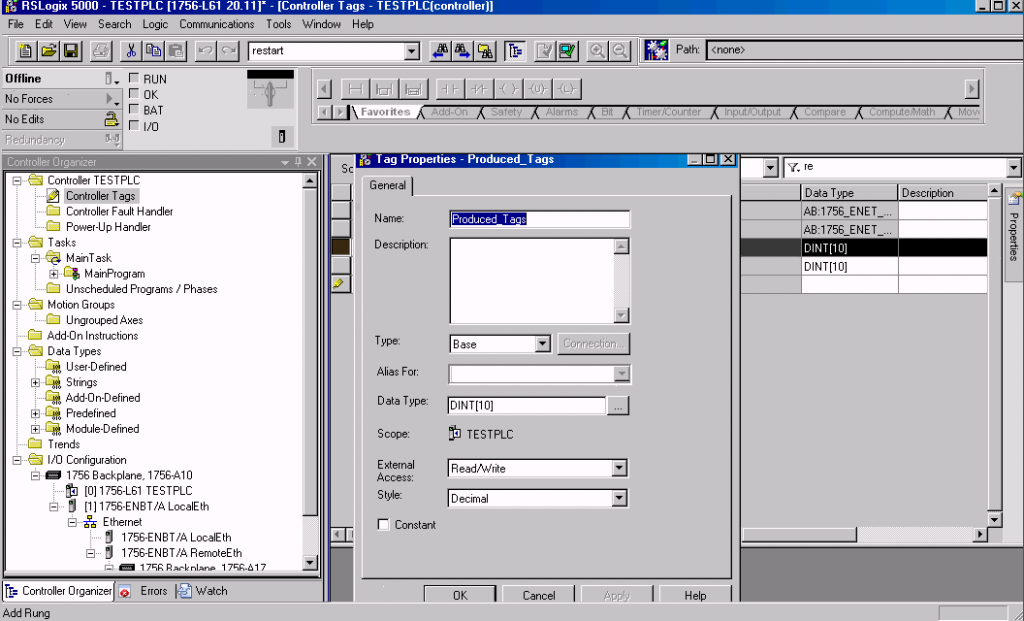The image size is (1024, 621).
Task: Click the RSWho network browse icon
Action: pyautogui.click(x=657, y=50)
